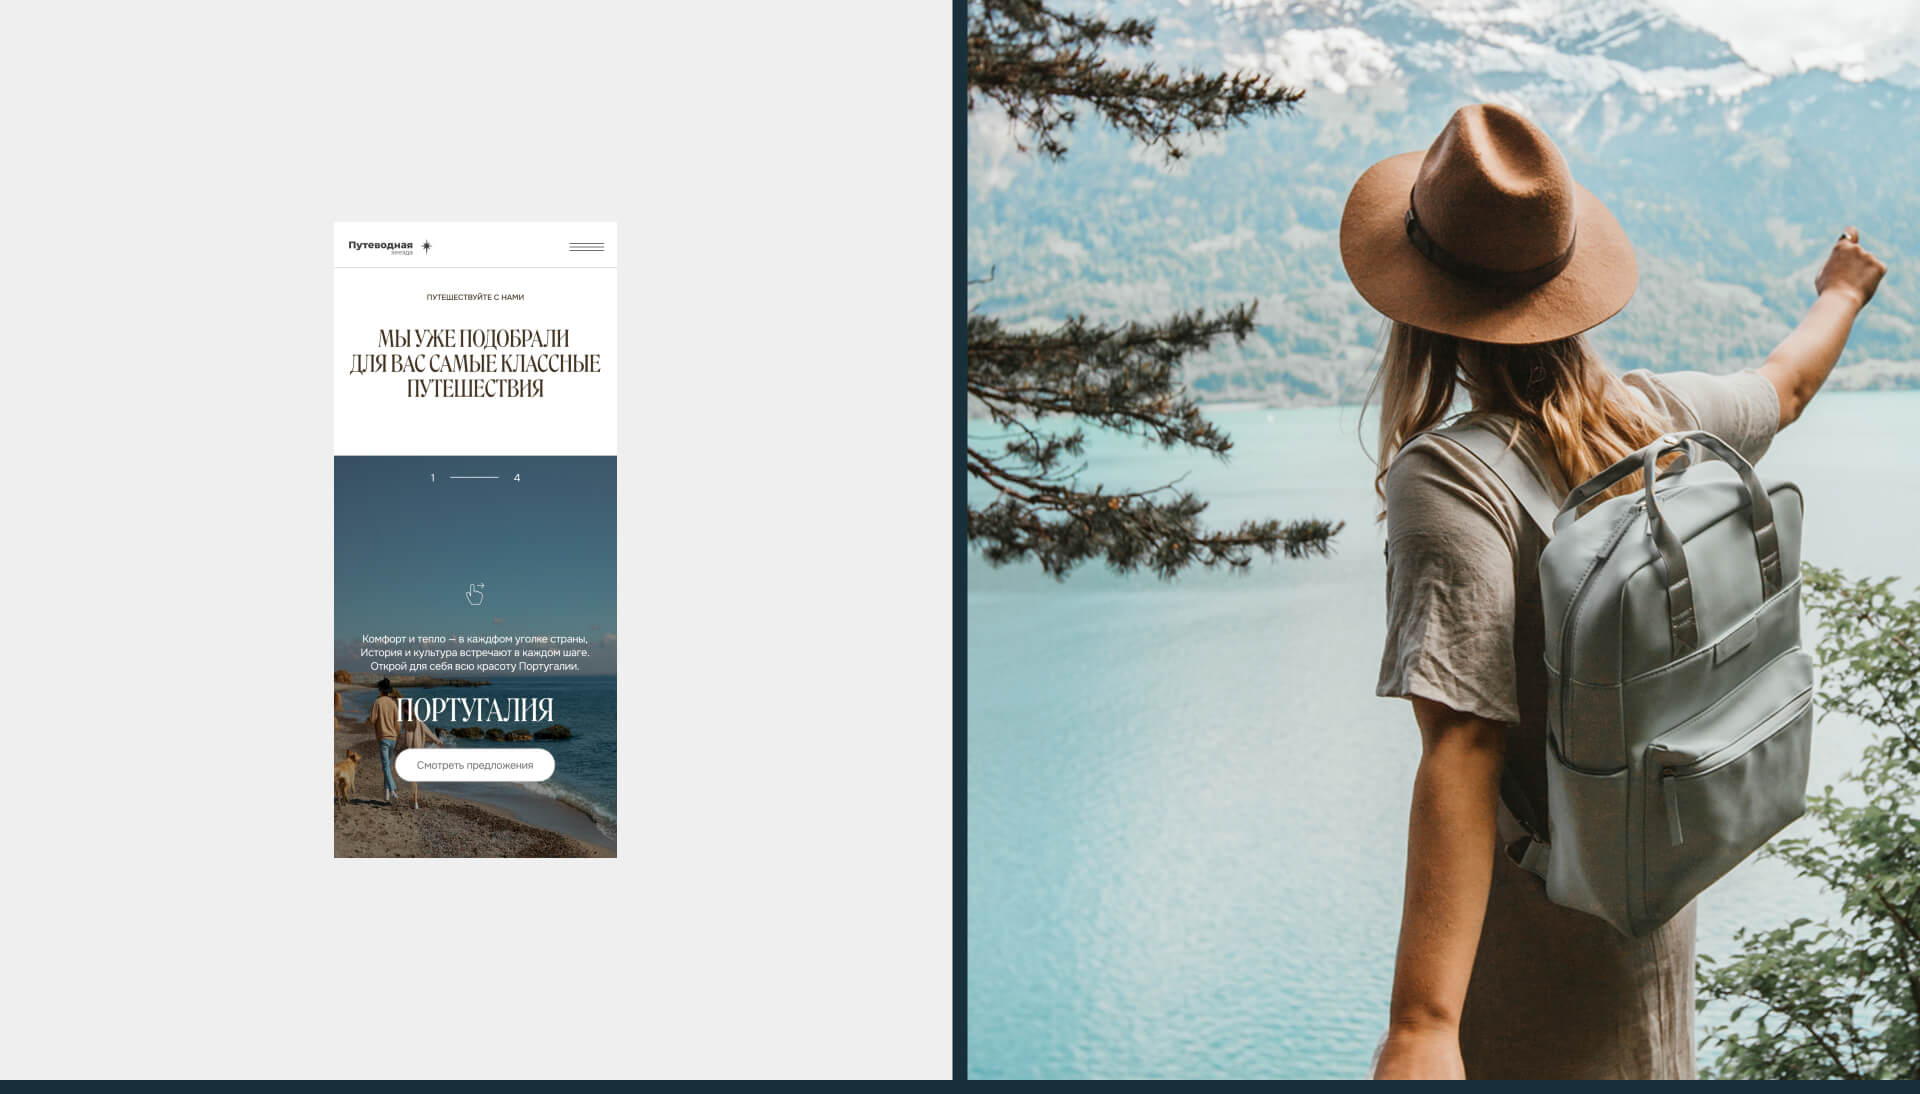Screen dimensions: 1920x1094
Task: Click the slider progress line
Action: point(474,478)
